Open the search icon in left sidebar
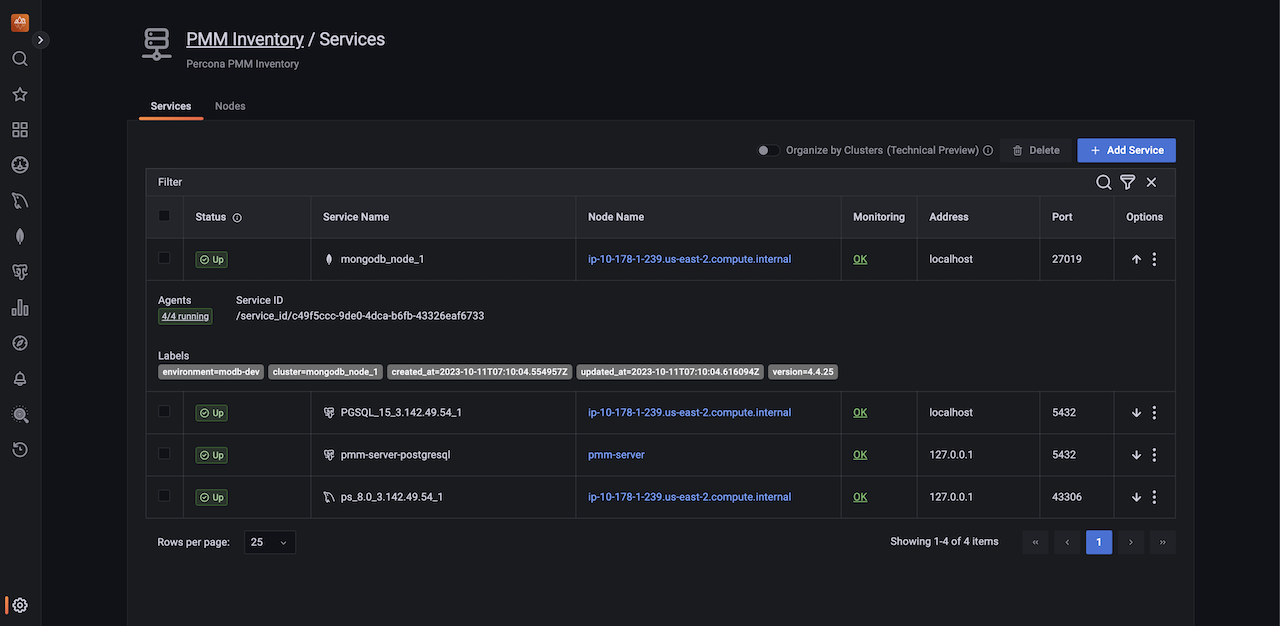Viewport: 1280px width, 626px height. (20, 59)
